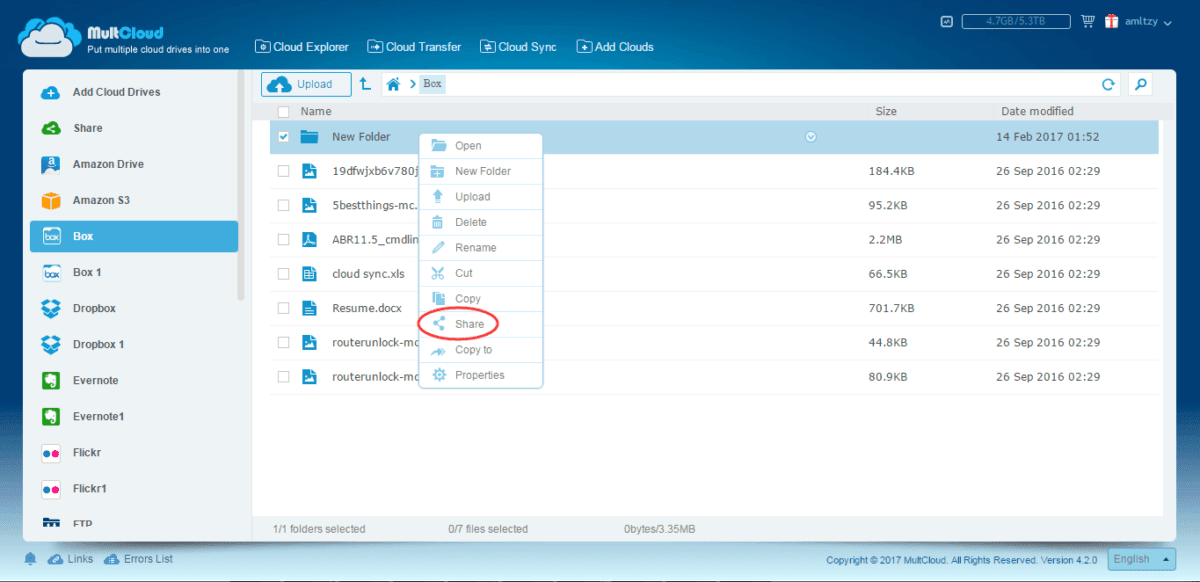Click the Box breadcrumb
Viewport: 1200px width, 582px height.
click(x=432, y=84)
